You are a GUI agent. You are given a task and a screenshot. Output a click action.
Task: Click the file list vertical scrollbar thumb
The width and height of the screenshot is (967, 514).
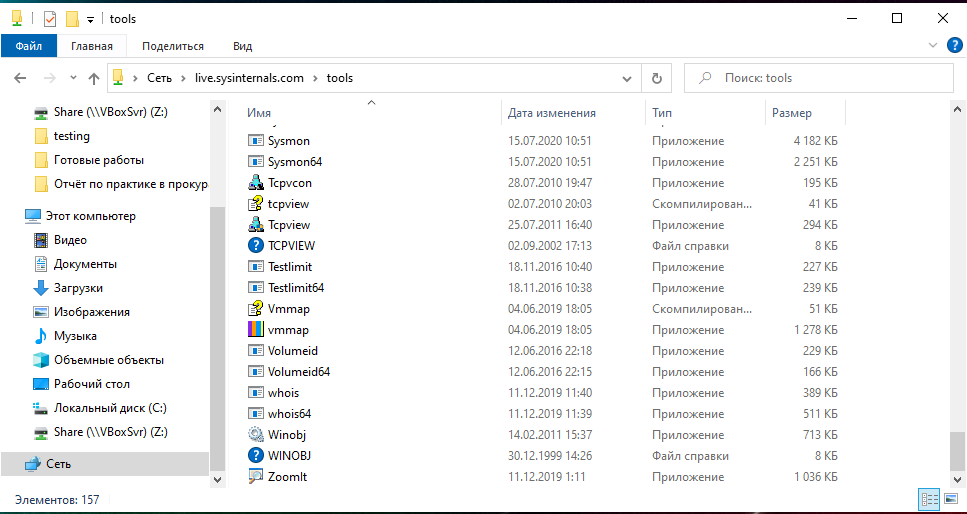click(958, 453)
